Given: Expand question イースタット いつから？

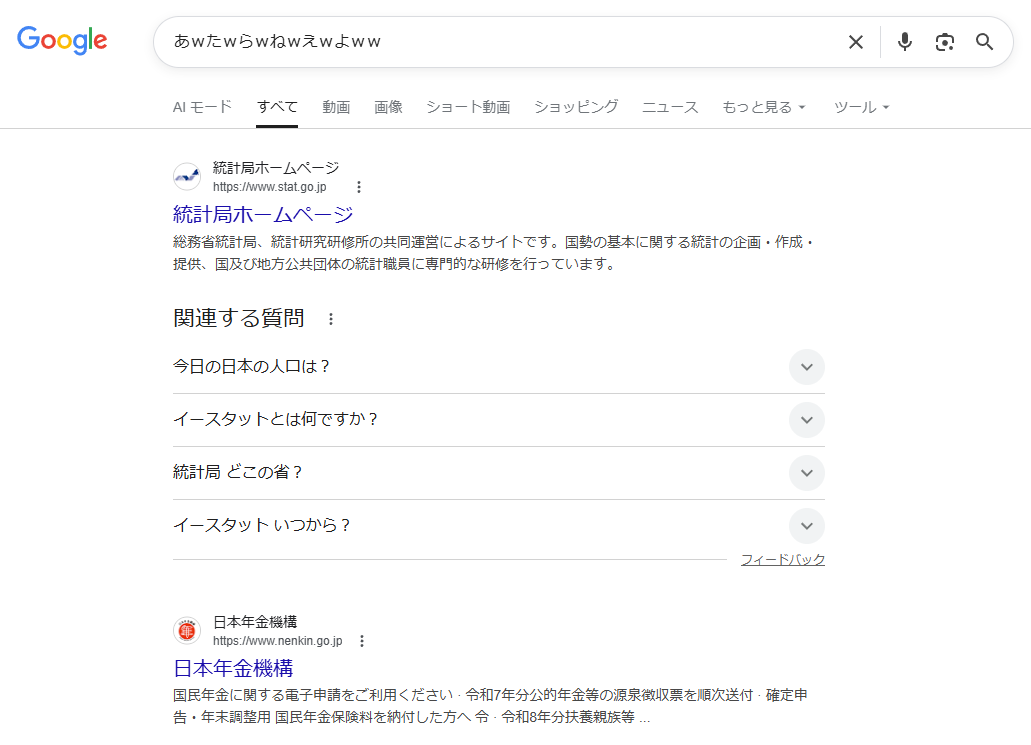Looking at the screenshot, I should tap(806, 526).
